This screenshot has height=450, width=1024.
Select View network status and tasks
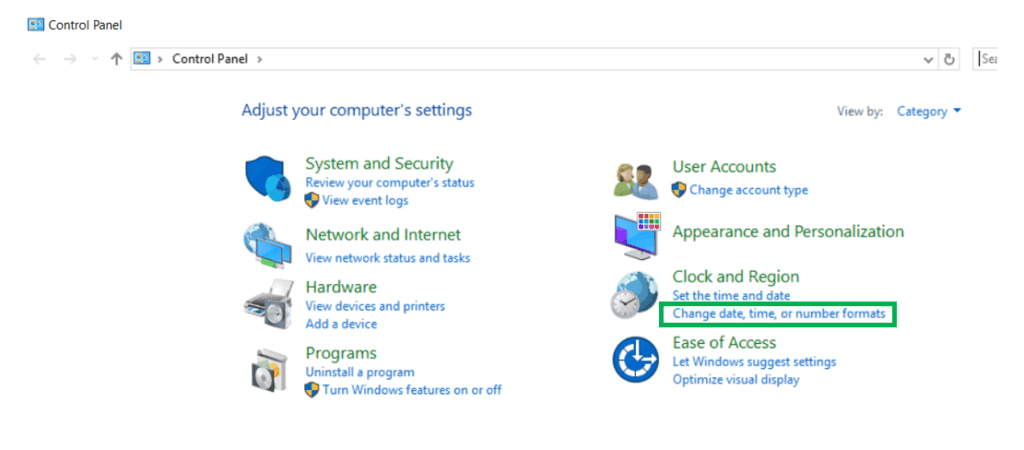tap(387, 258)
